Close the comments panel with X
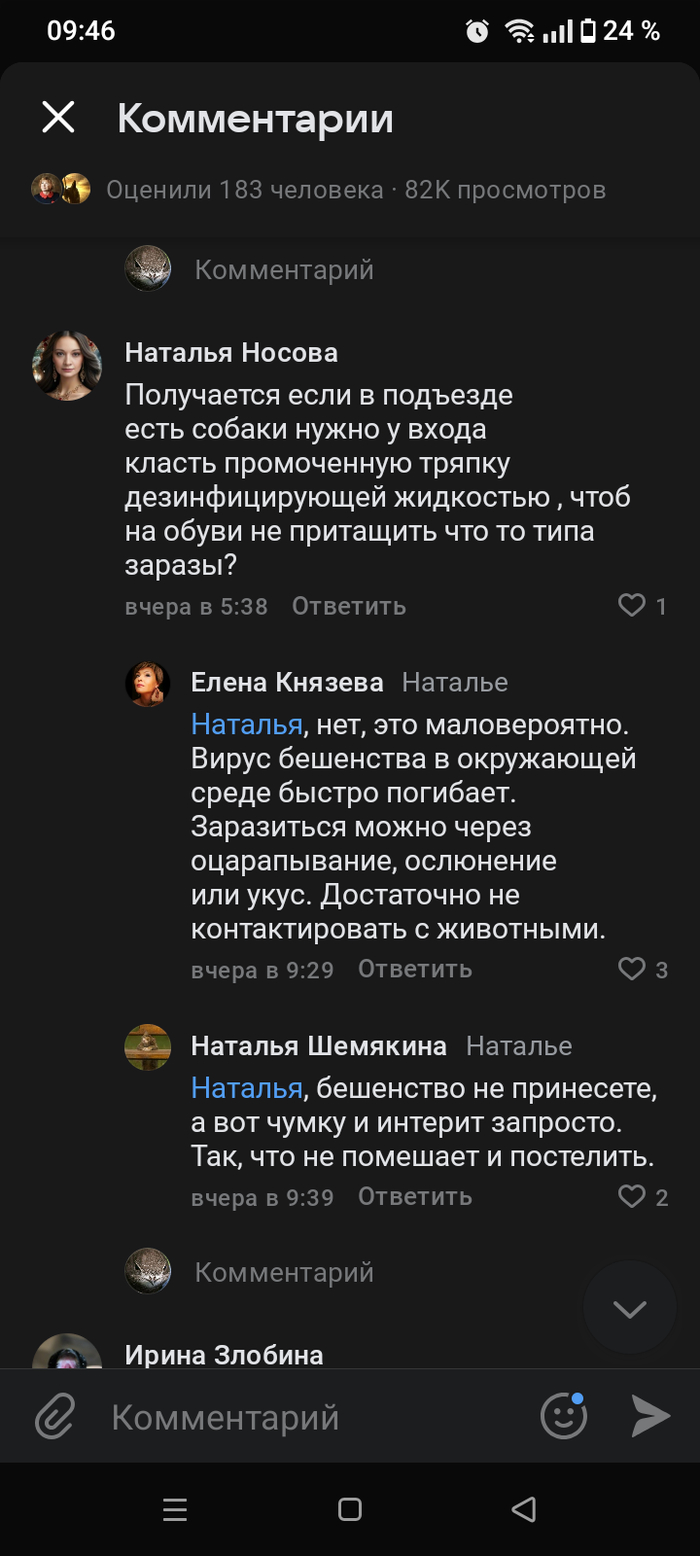 [x=58, y=118]
